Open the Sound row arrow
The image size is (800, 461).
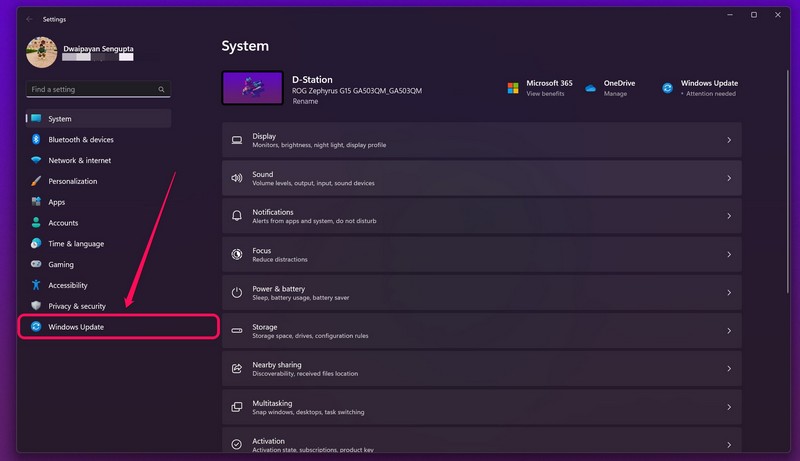(x=729, y=178)
